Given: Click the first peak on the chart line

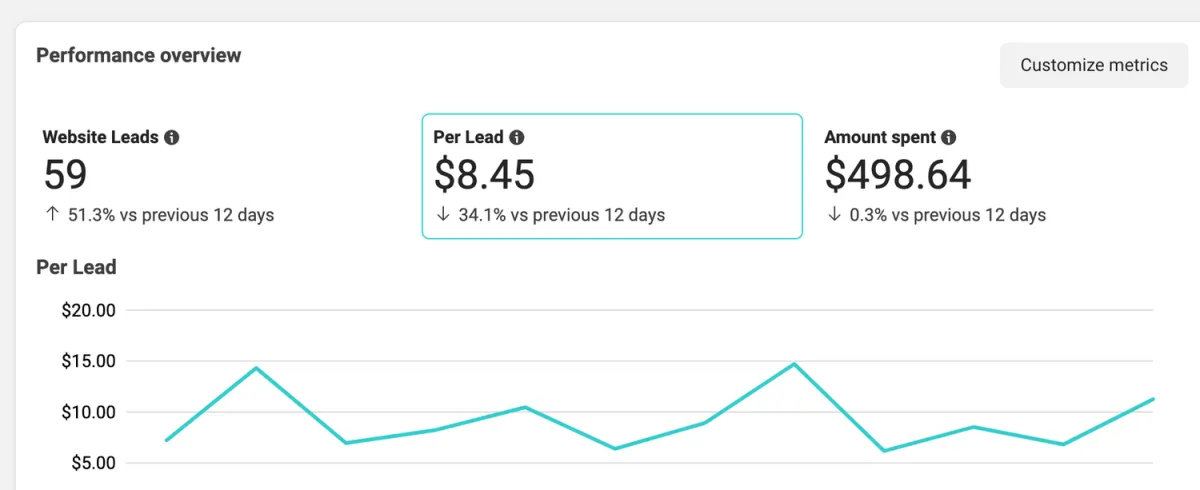Looking at the screenshot, I should tap(256, 368).
